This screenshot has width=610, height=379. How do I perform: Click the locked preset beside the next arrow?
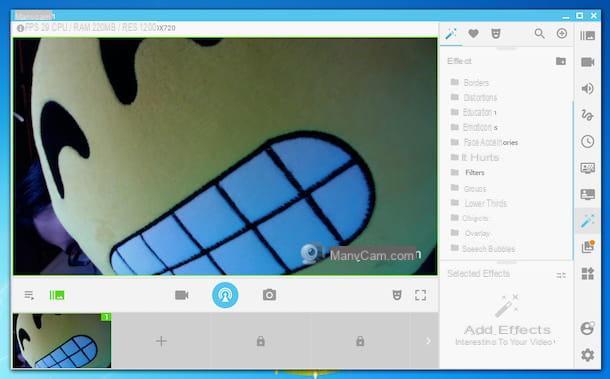360,341
